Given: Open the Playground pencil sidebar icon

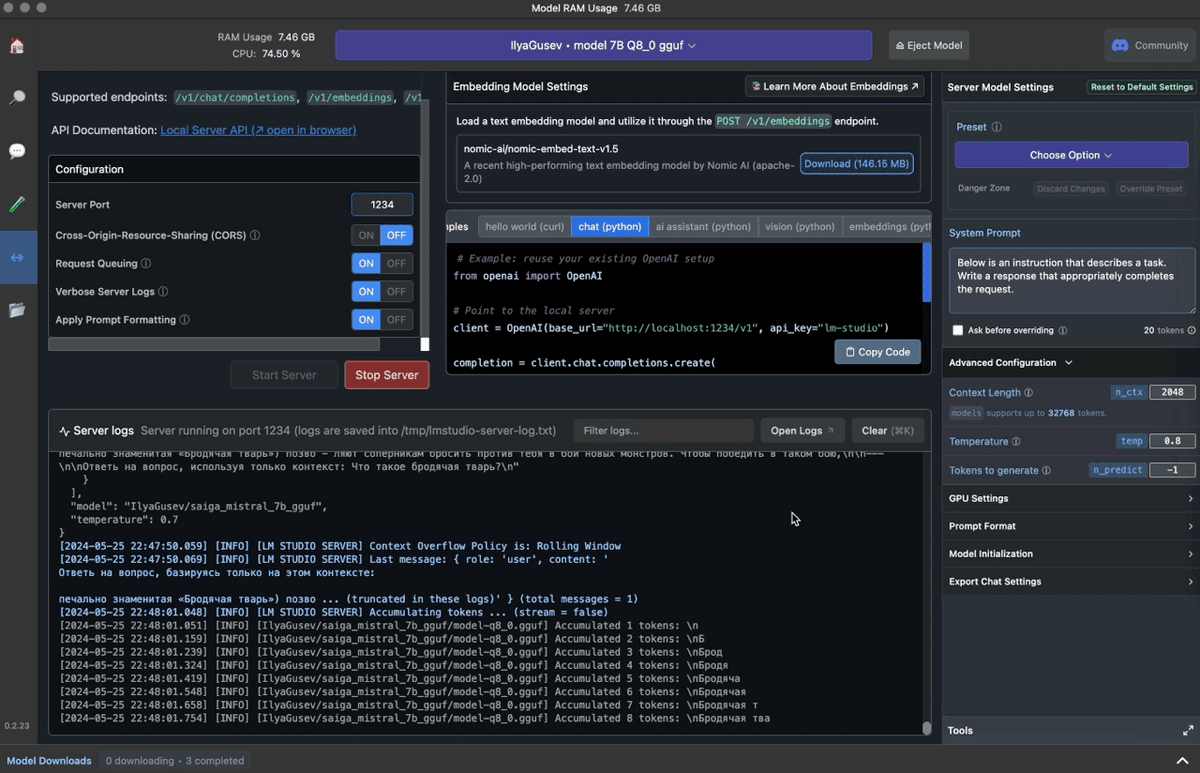Looking at the screenshot, I should pyautogui.click(x=17, y=204).
